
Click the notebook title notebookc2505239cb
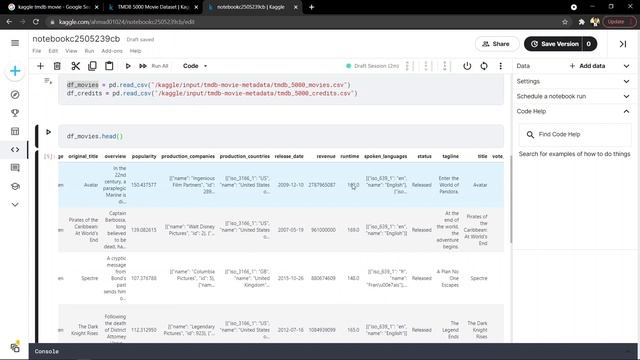pyautogui.click(x=76, y=39)
